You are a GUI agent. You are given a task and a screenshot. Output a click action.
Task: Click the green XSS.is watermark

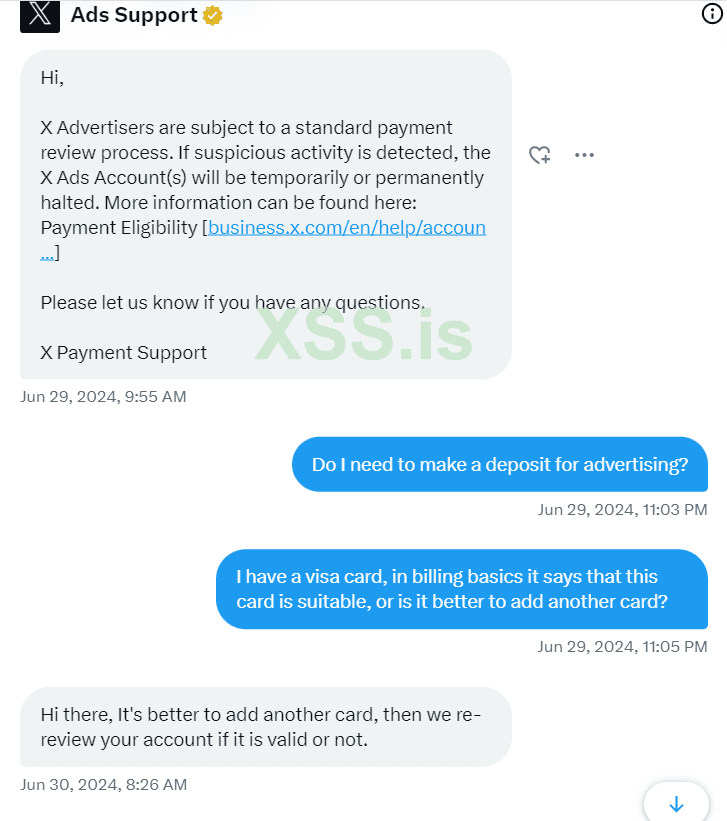pos(363,332)
